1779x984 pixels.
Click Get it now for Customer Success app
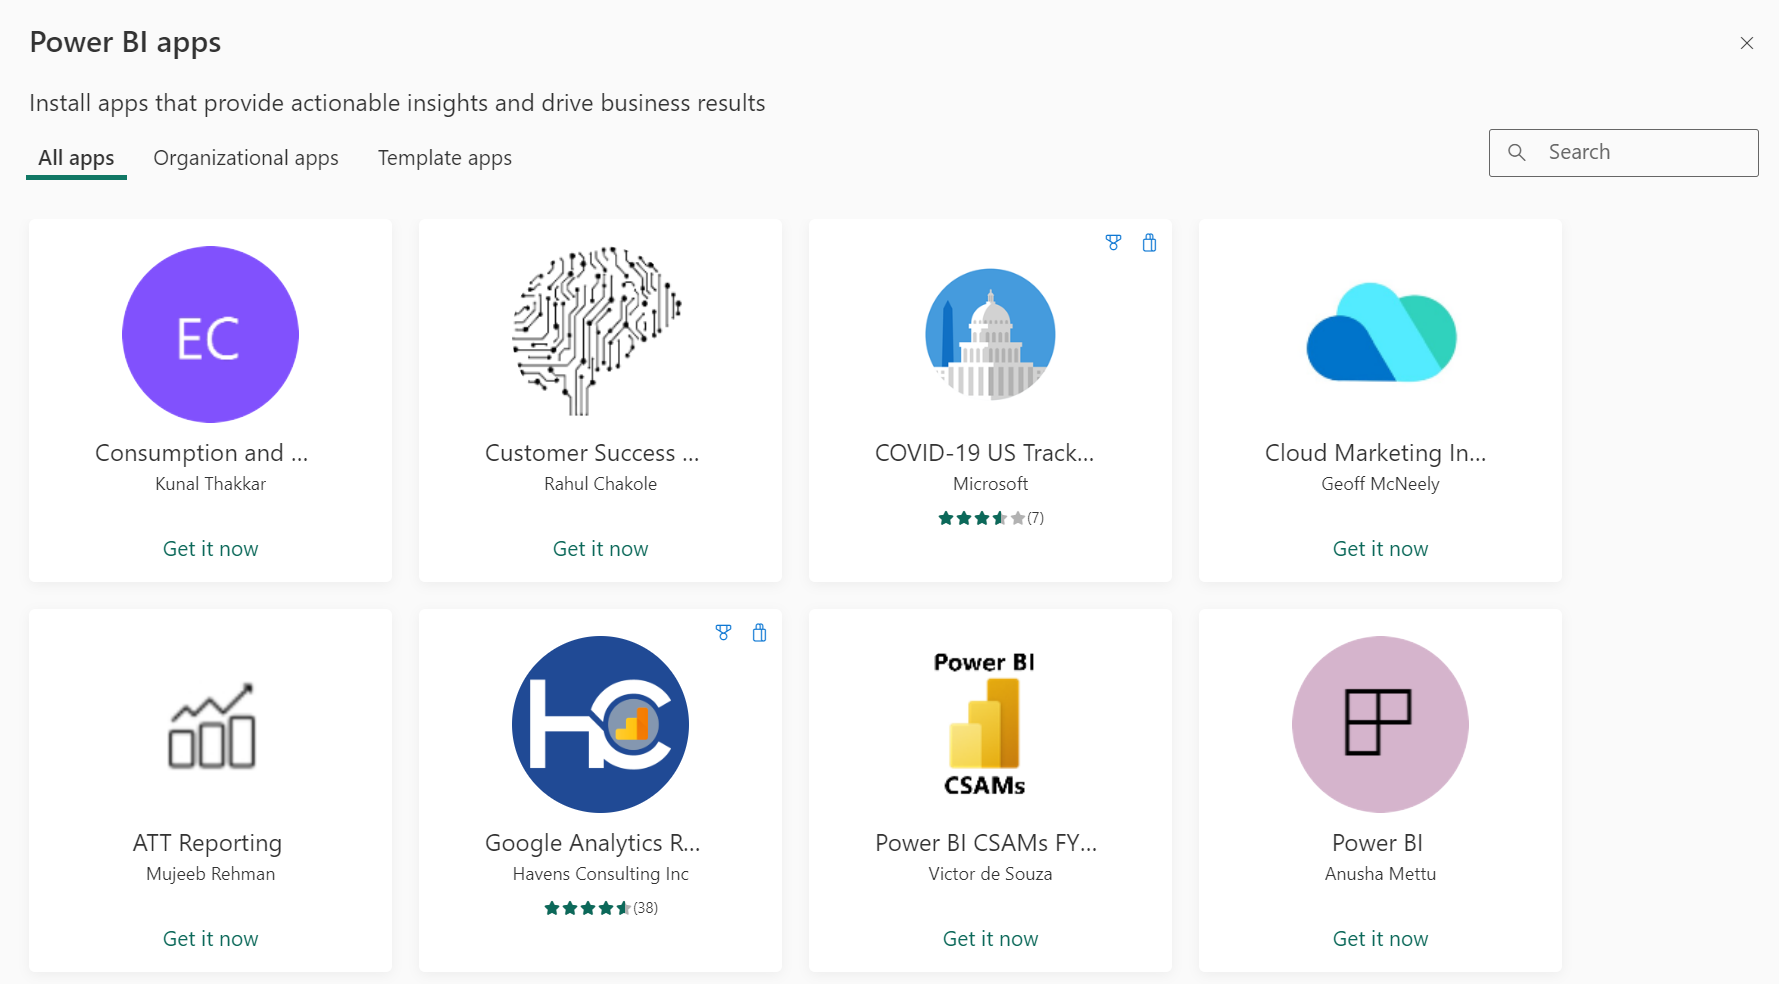(x=599, y=548)
